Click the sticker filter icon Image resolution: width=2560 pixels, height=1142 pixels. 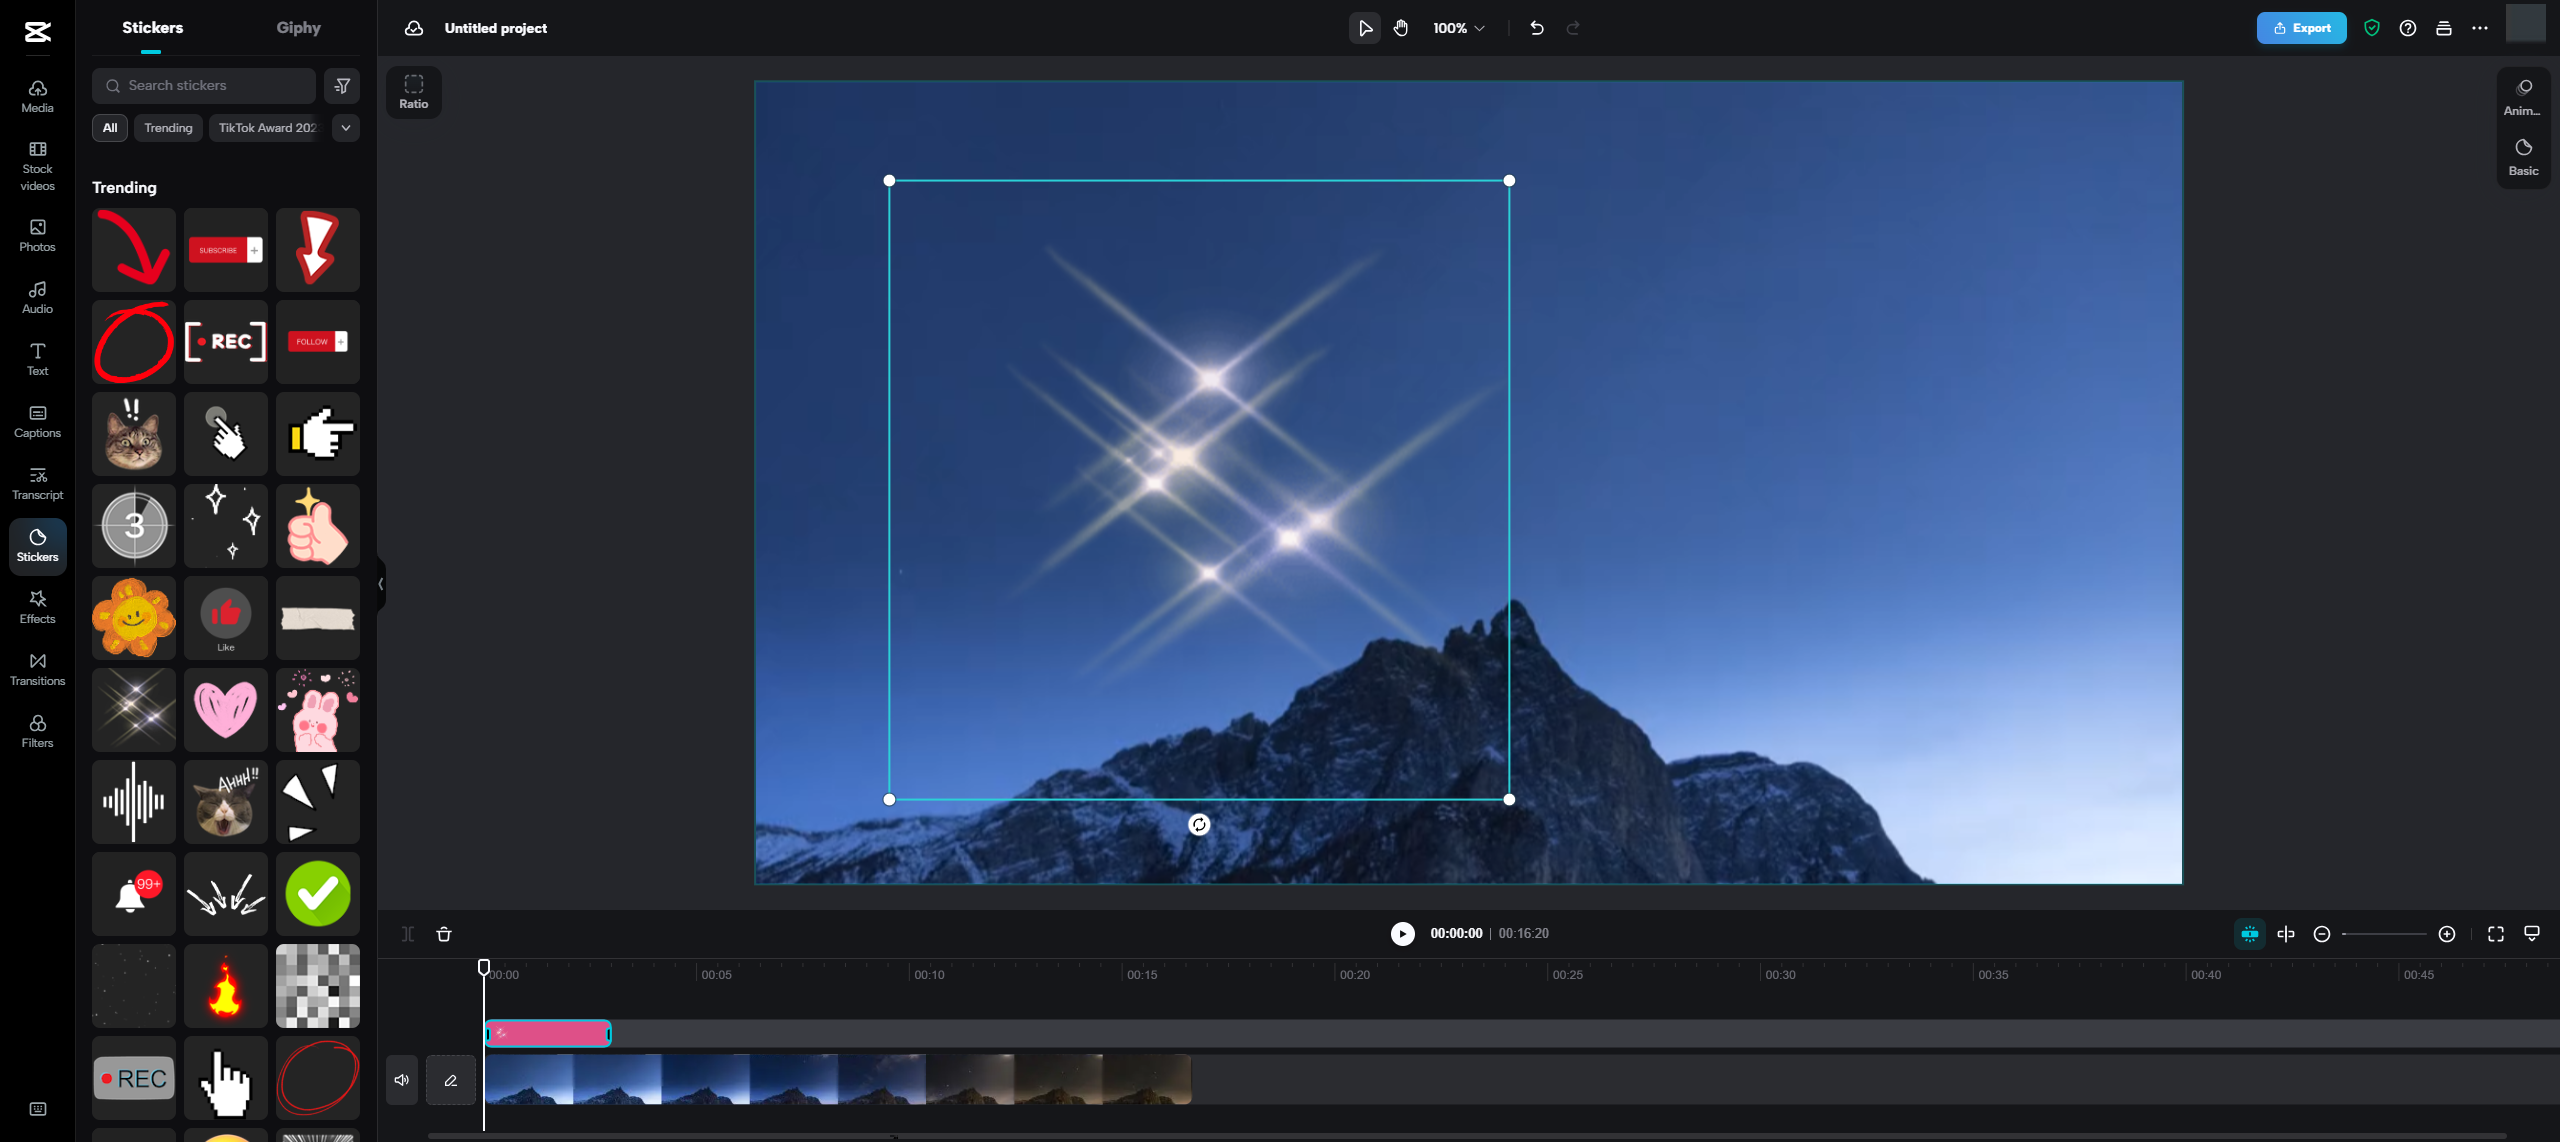click(342, 85)
